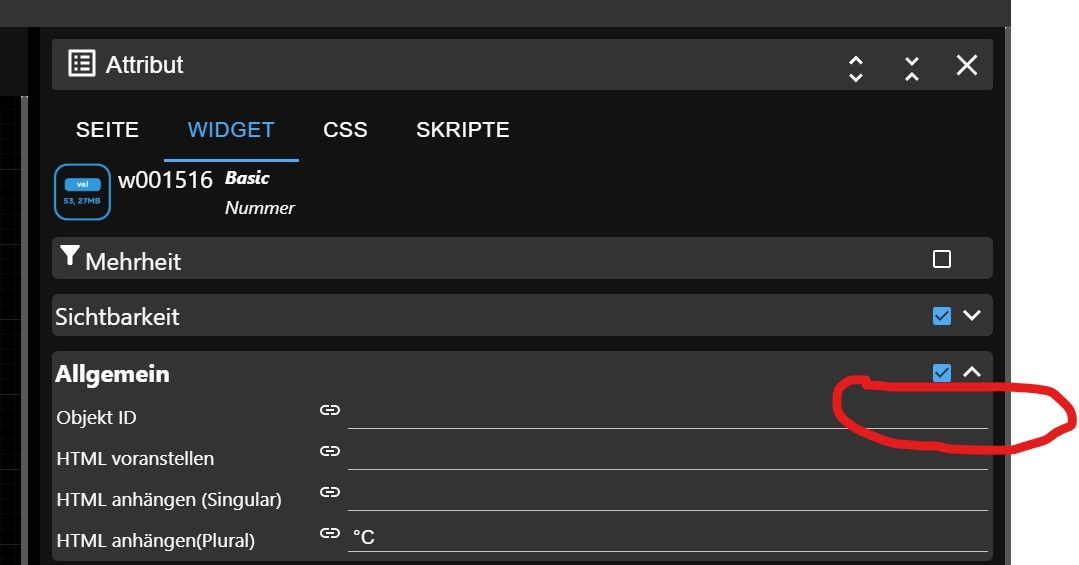The height and width of the screenshot is (565, 1079).
Task: Toggle the Sichtbarkeit checkbox
Action: tap(941, 316)
